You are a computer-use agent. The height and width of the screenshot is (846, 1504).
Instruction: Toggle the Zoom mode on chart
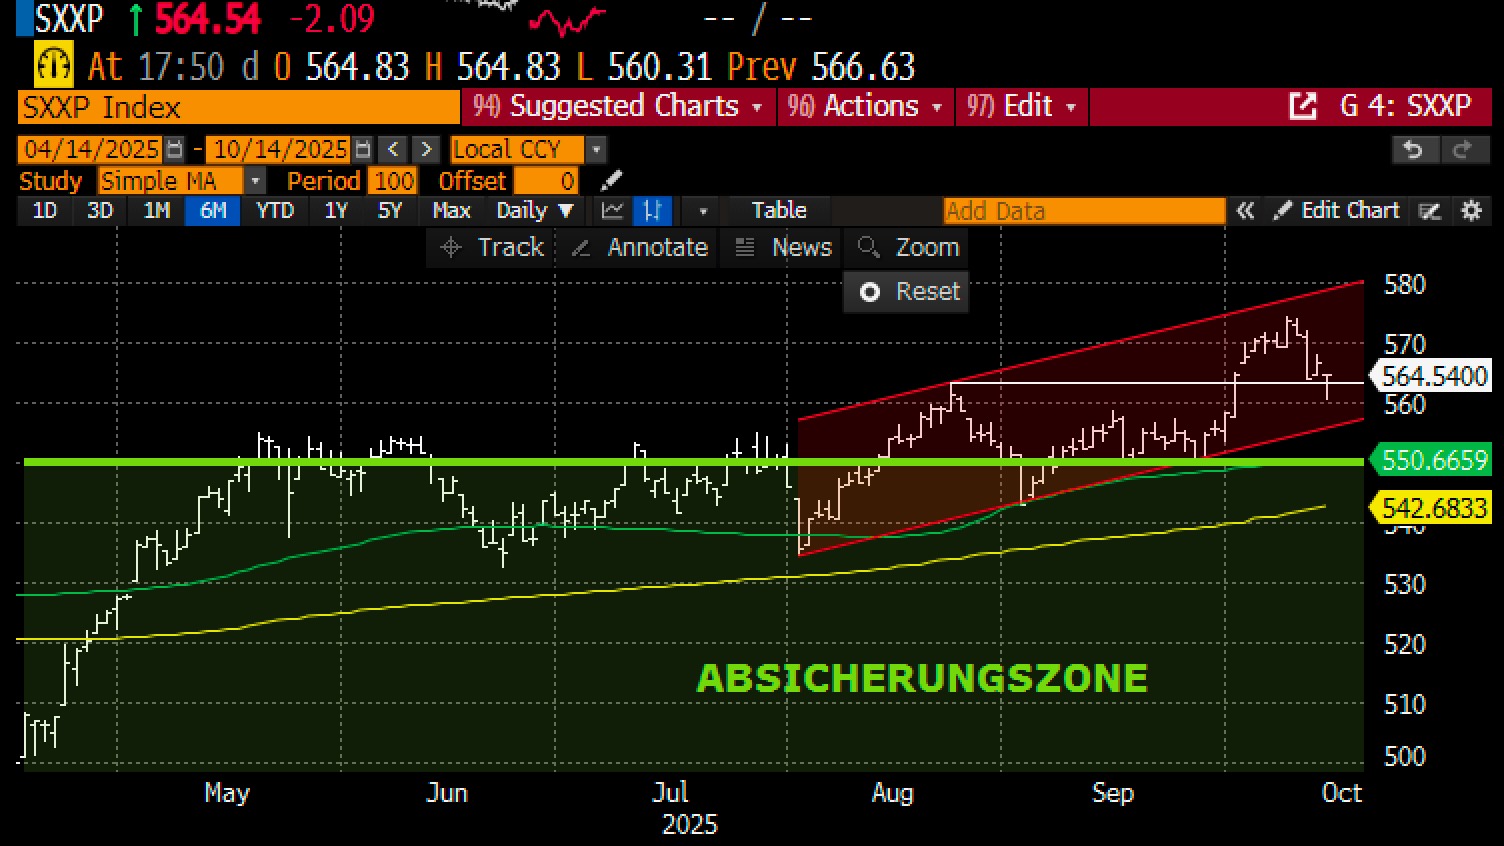pyautogui.click(x=908, y=247)
